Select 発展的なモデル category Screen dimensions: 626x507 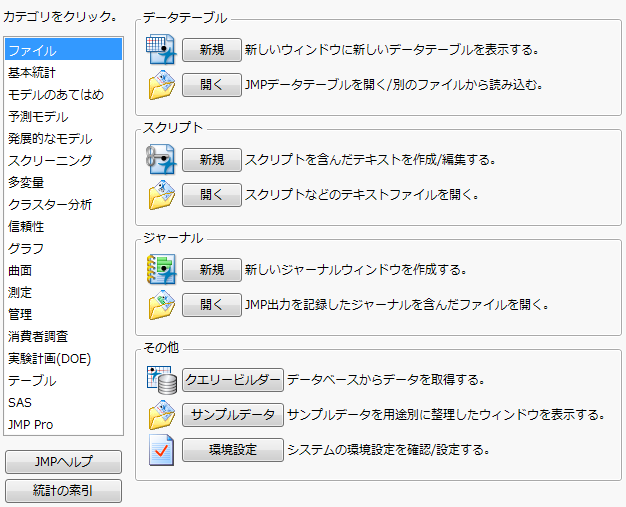click(63, 139)
